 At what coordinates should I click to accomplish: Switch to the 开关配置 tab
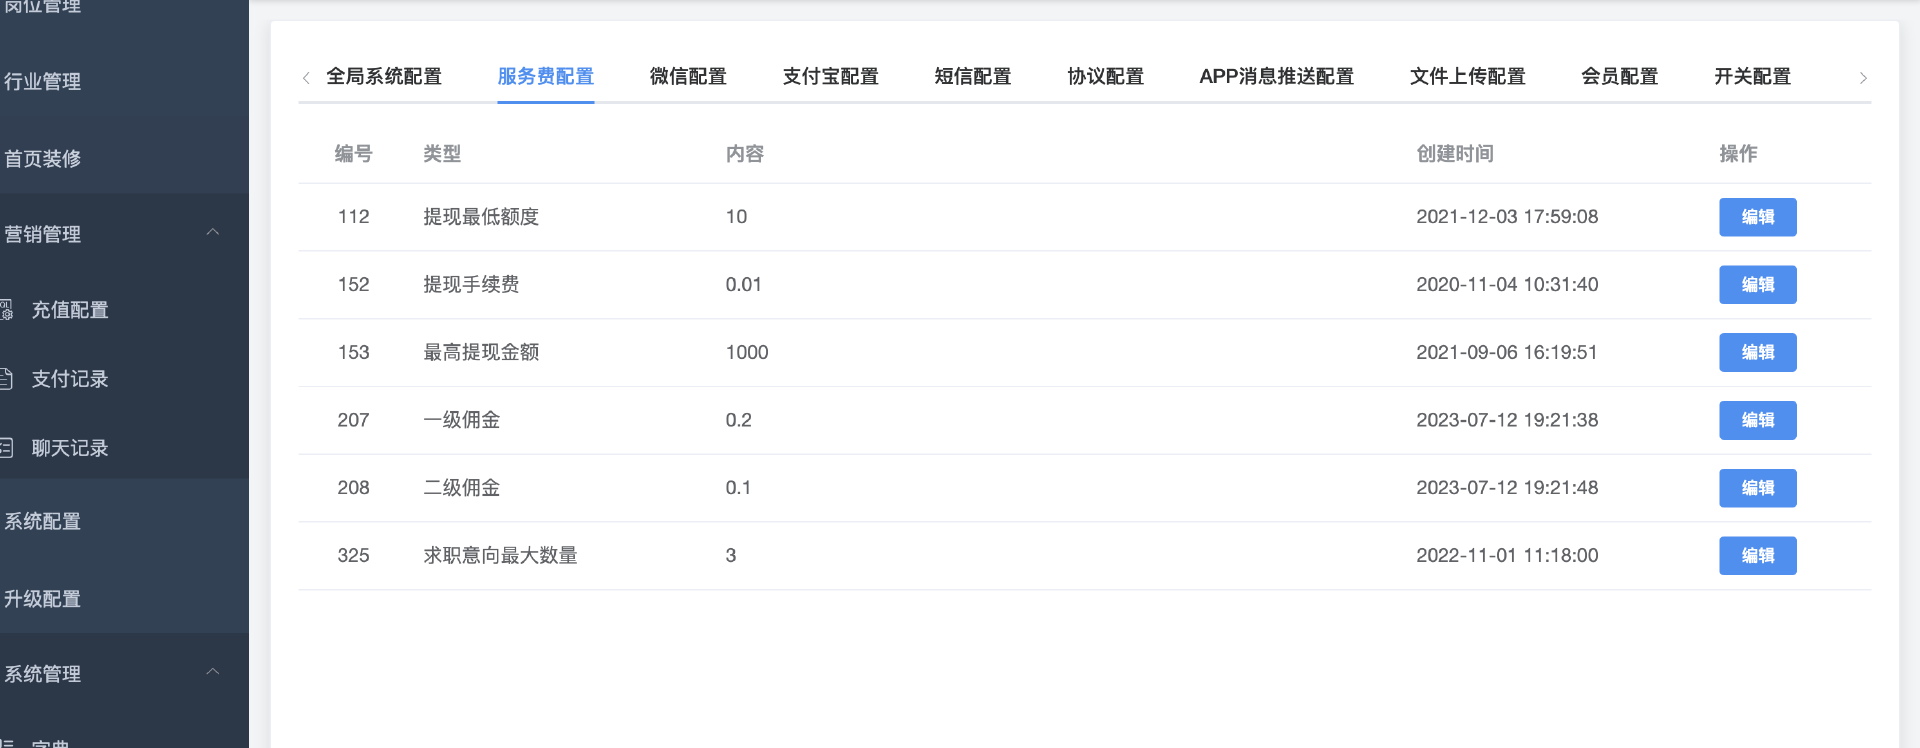point(1752,77)
